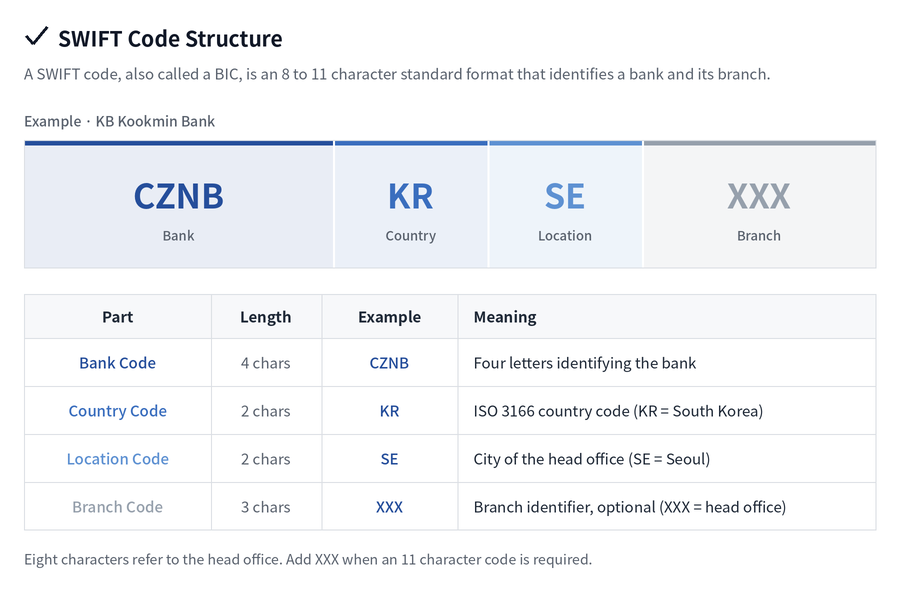This screenshot has width=900, height=594.
Task: Click the checkmark icon beside SWIFT Code Structure
Action: pyautogui.click(x=36, y=37)
